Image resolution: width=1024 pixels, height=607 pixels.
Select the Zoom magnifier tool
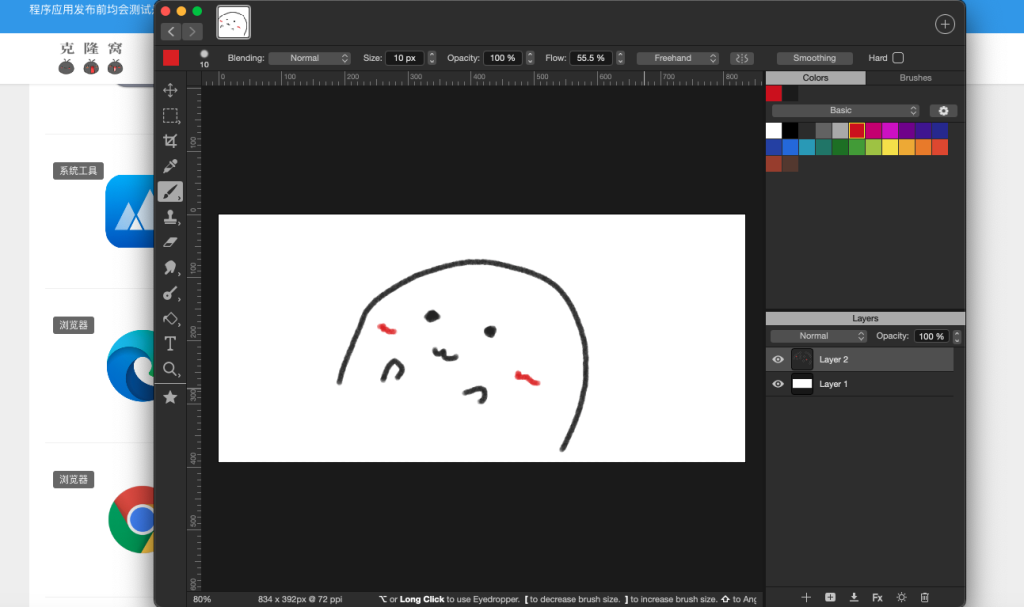tap(170, 369)
